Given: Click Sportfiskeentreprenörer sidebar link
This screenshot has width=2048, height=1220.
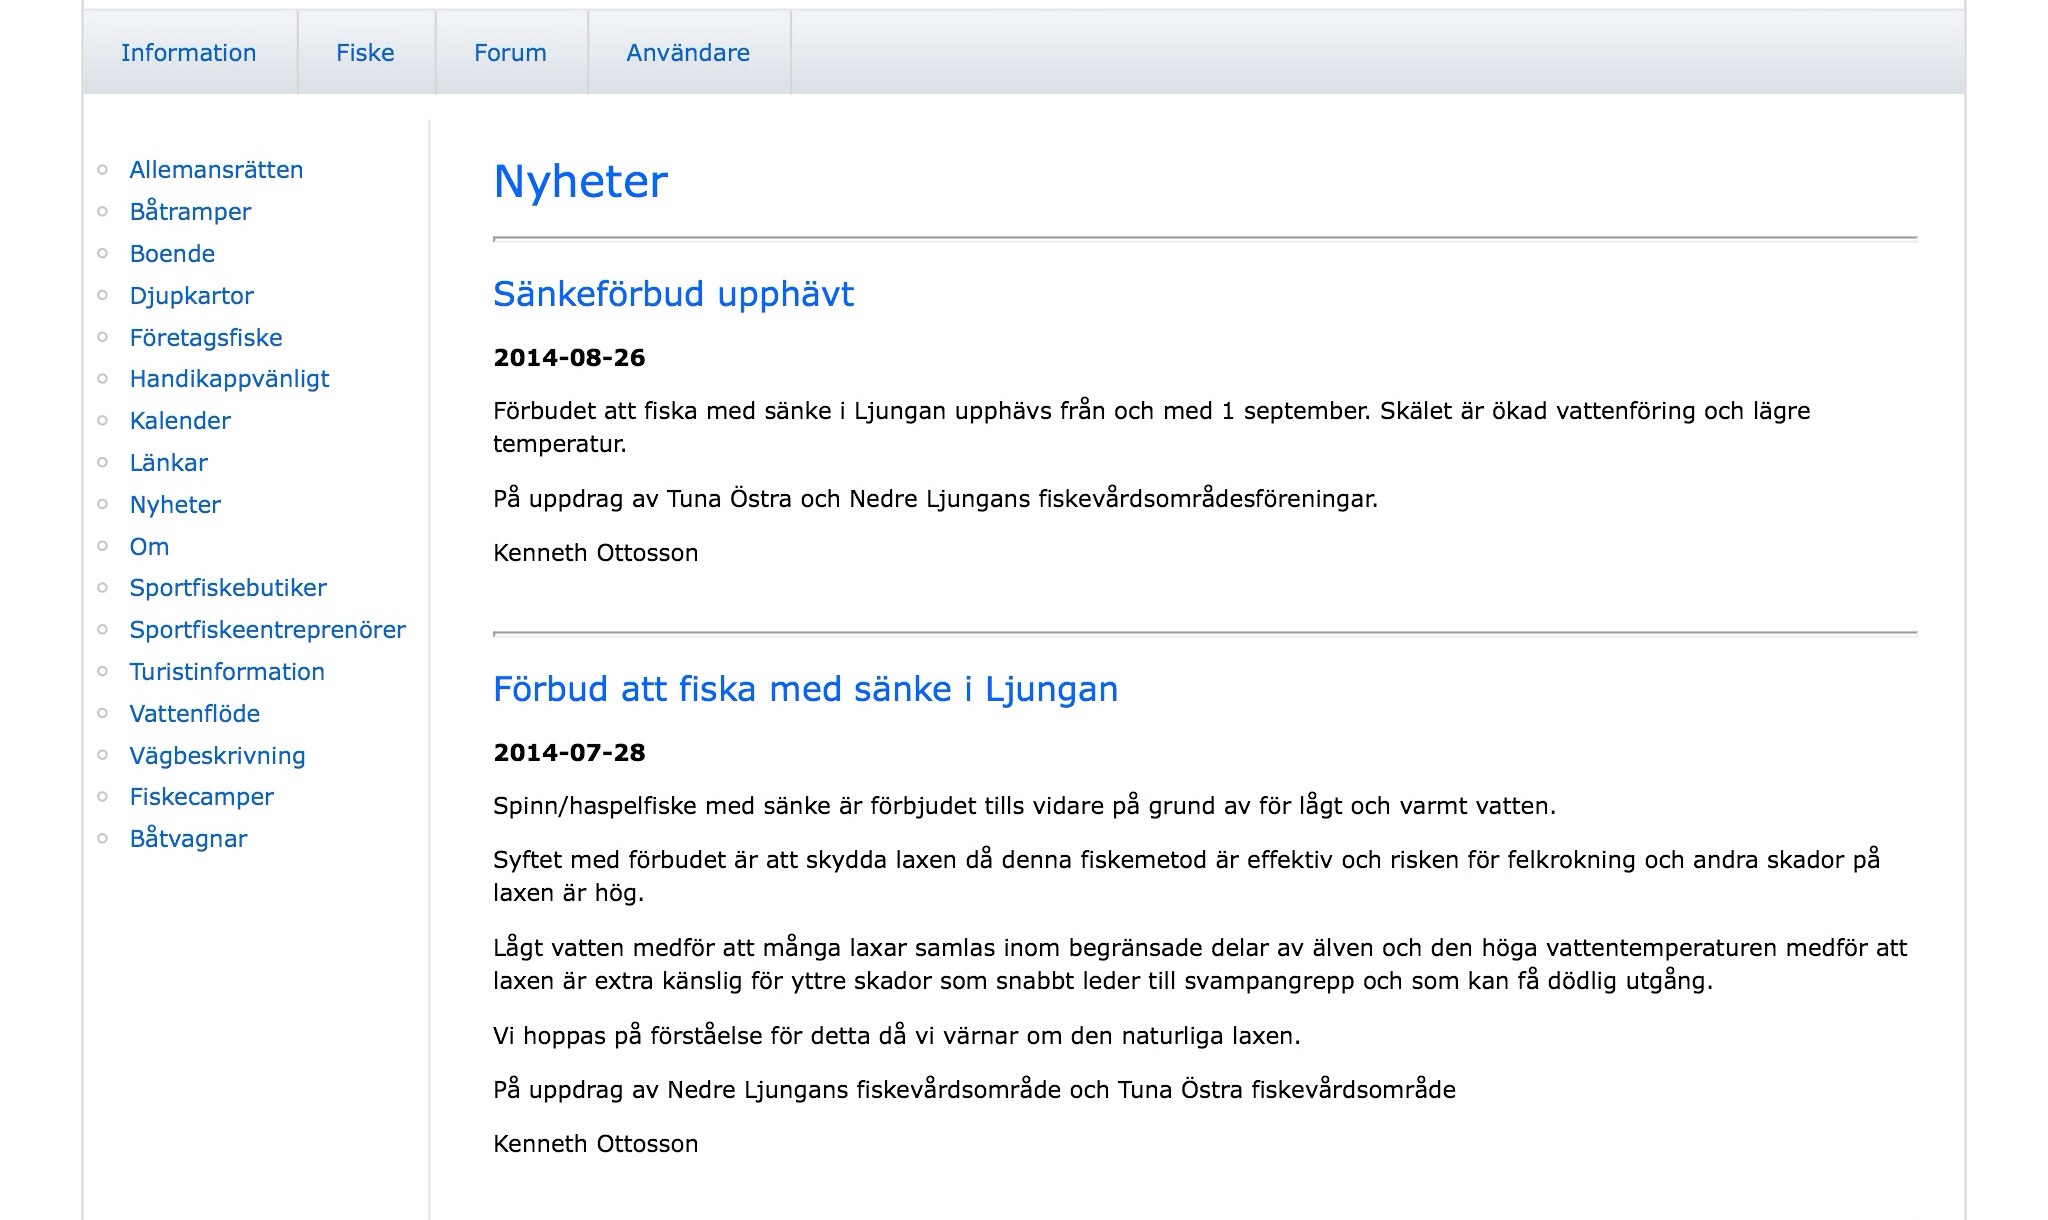Looking at the screenshot, I should coord(267,630).
